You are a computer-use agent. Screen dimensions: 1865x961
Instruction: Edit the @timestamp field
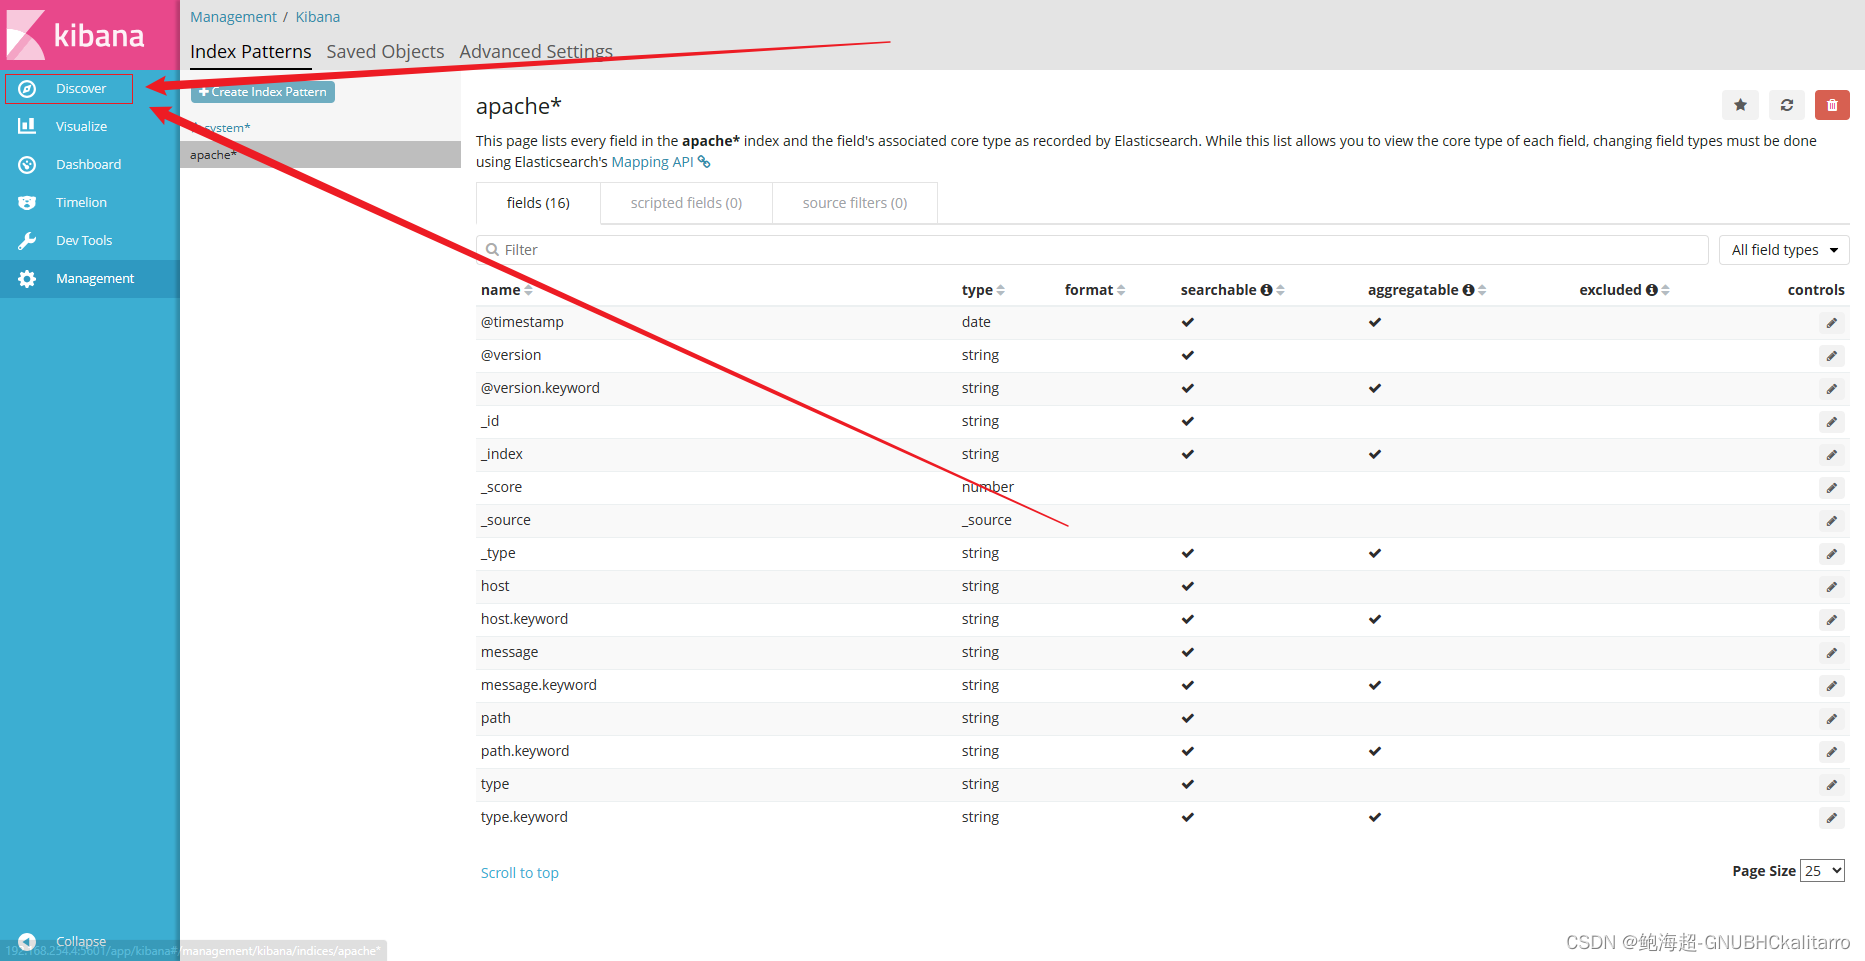pos(1832,323)
